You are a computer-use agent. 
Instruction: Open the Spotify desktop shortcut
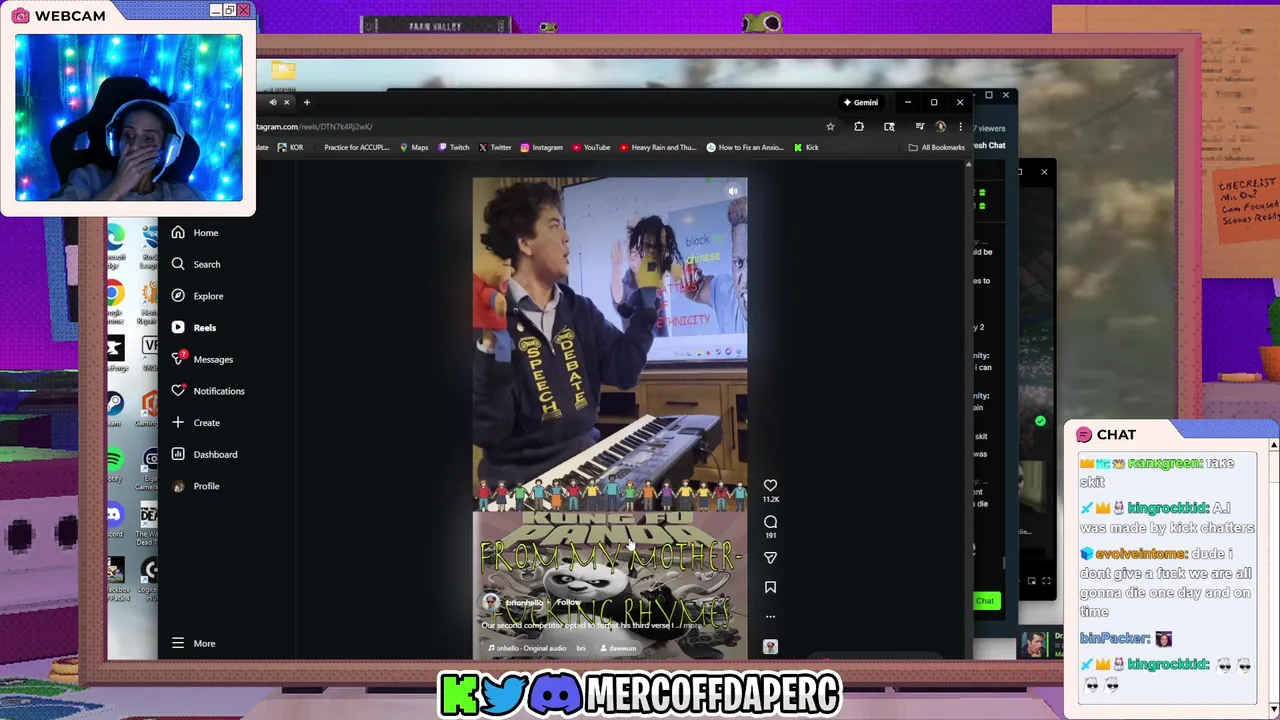115,461
